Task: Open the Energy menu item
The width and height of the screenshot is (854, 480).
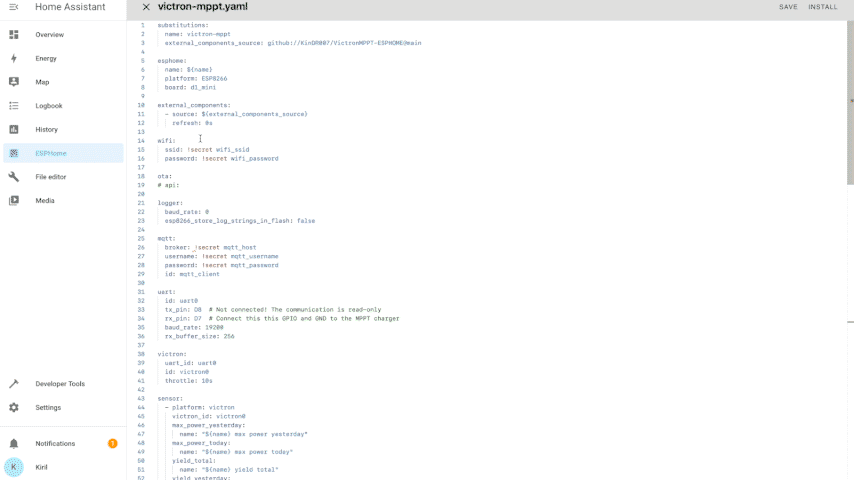Action: 46,58
